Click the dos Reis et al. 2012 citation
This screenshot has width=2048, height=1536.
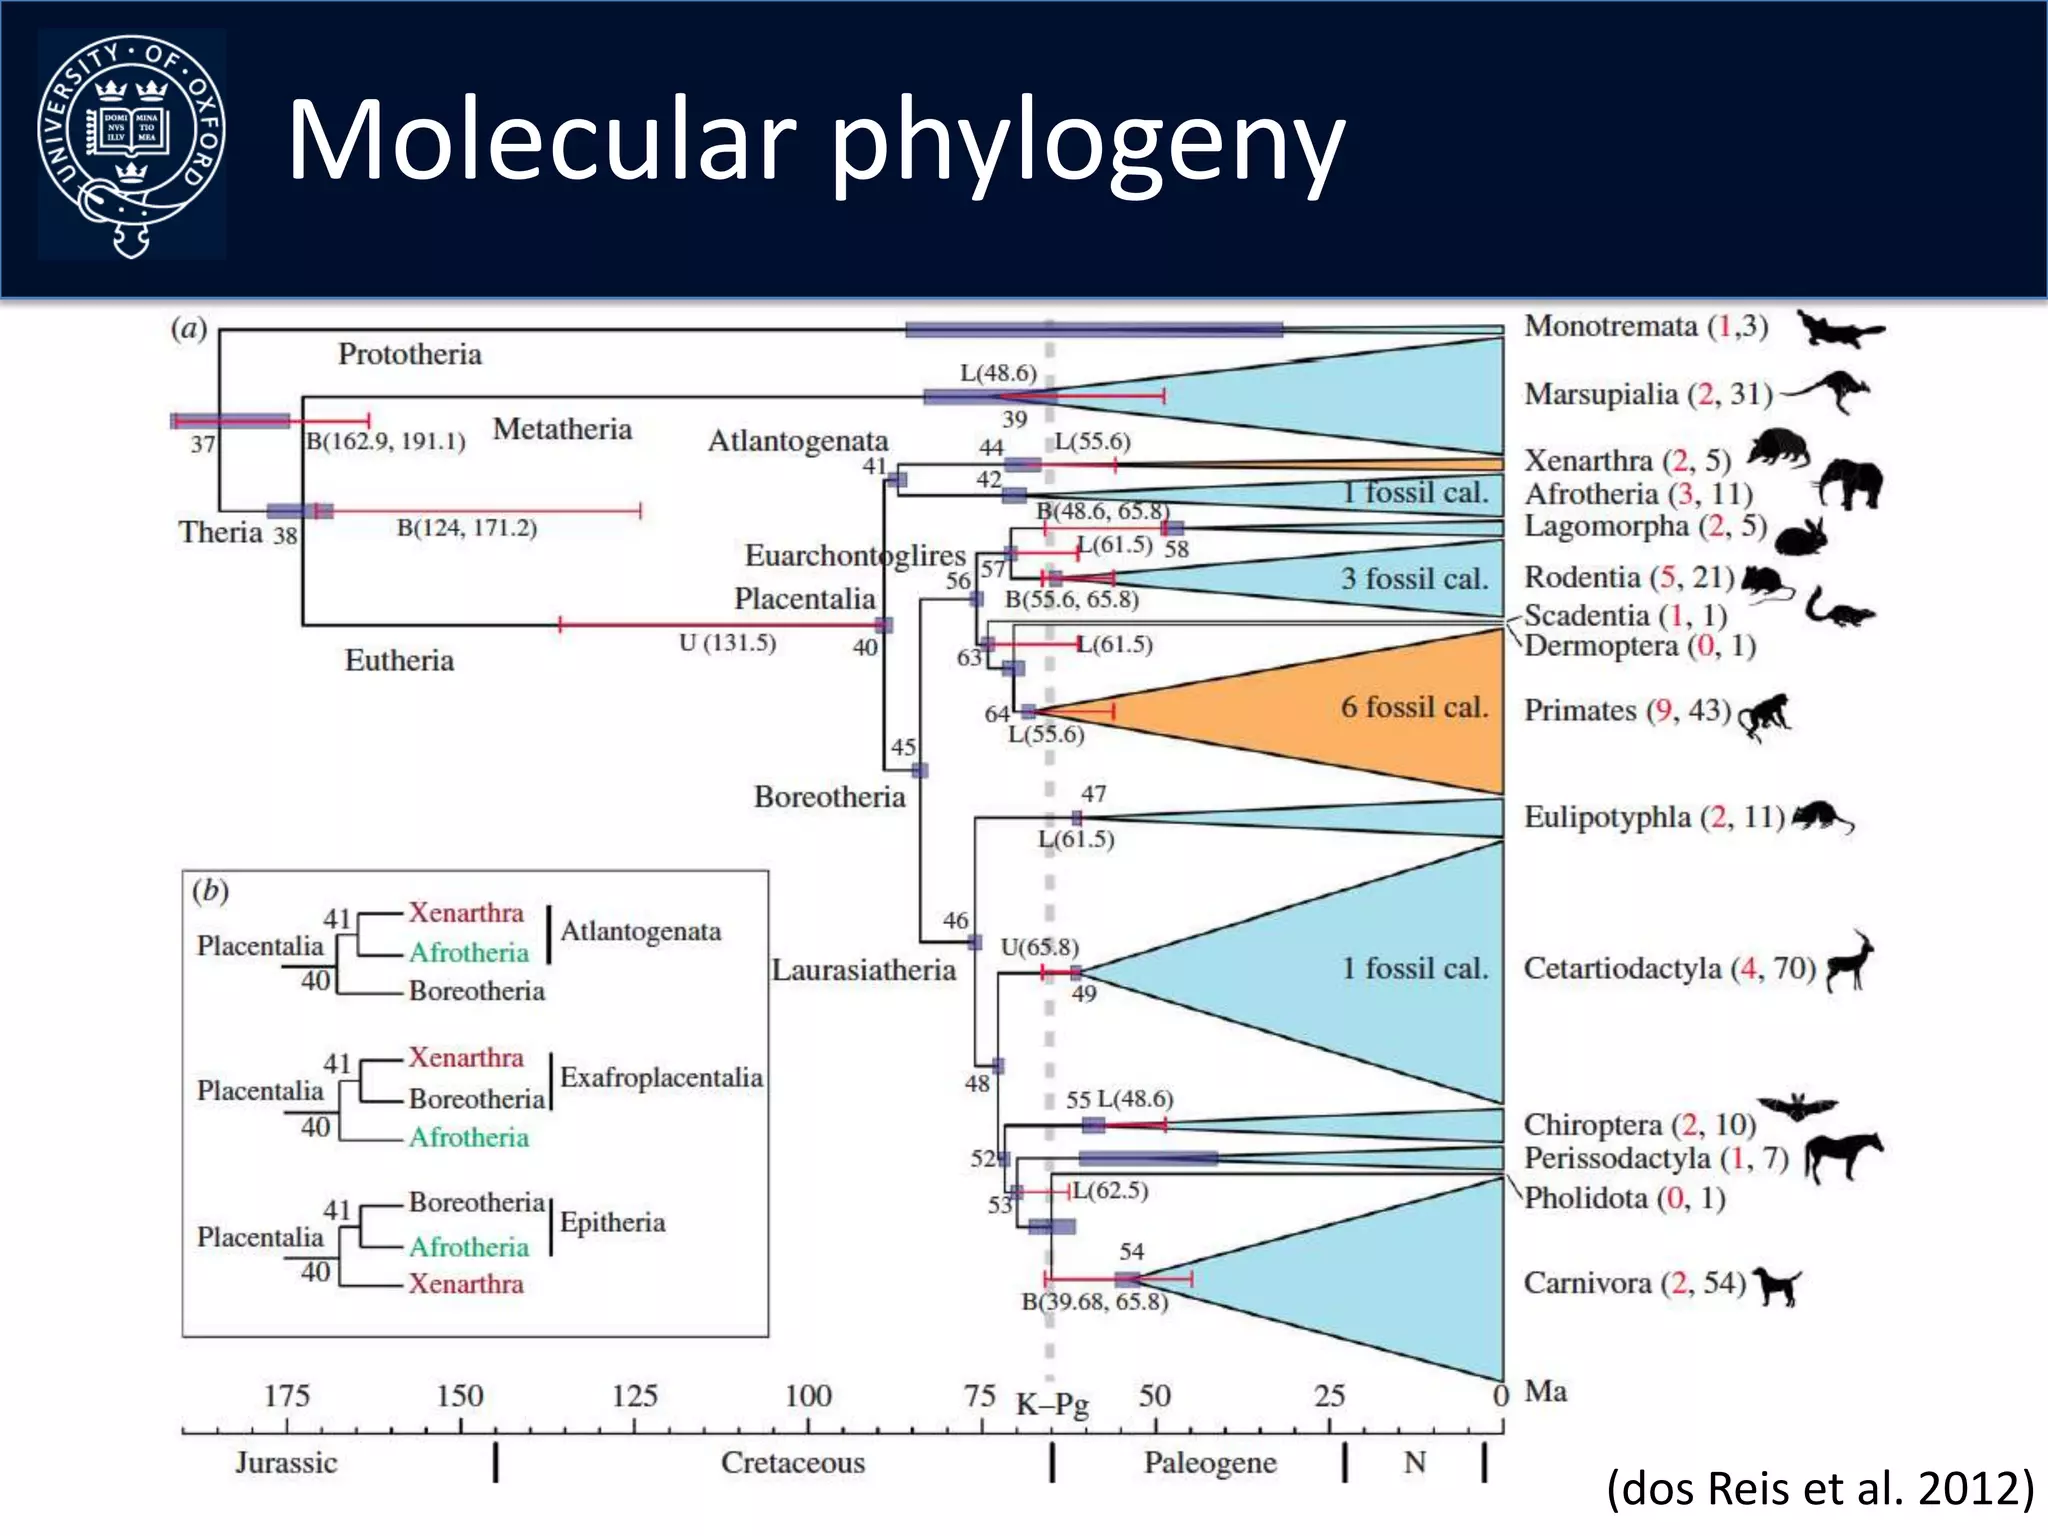[1819, 1489]
